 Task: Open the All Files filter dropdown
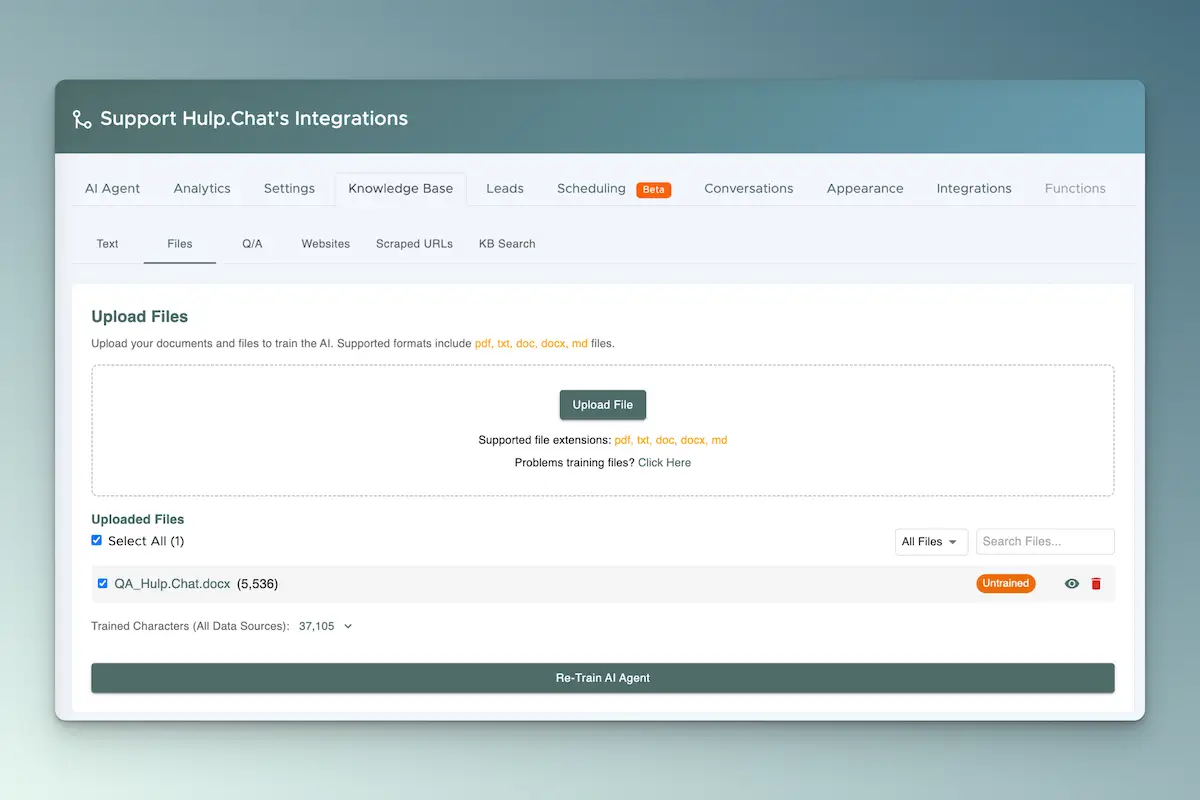point(931,541)
